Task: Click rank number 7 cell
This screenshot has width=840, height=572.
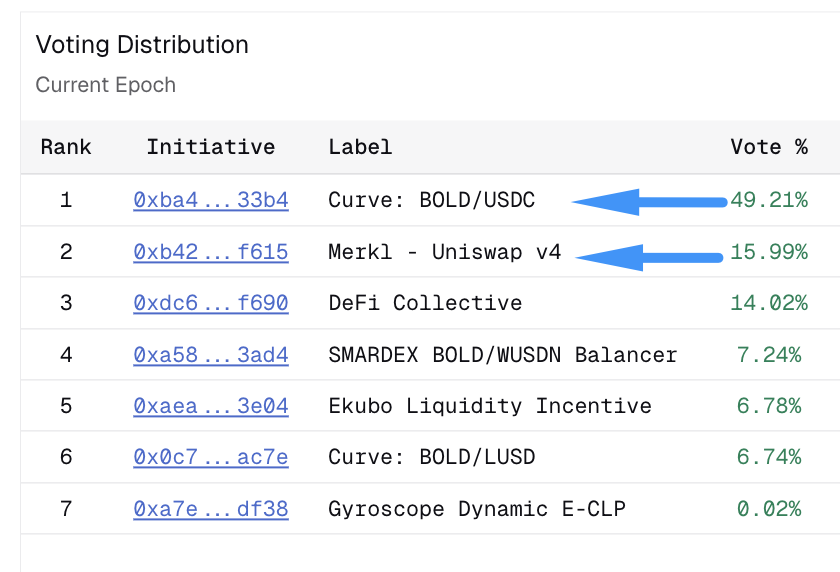Action: coord(66,509)
